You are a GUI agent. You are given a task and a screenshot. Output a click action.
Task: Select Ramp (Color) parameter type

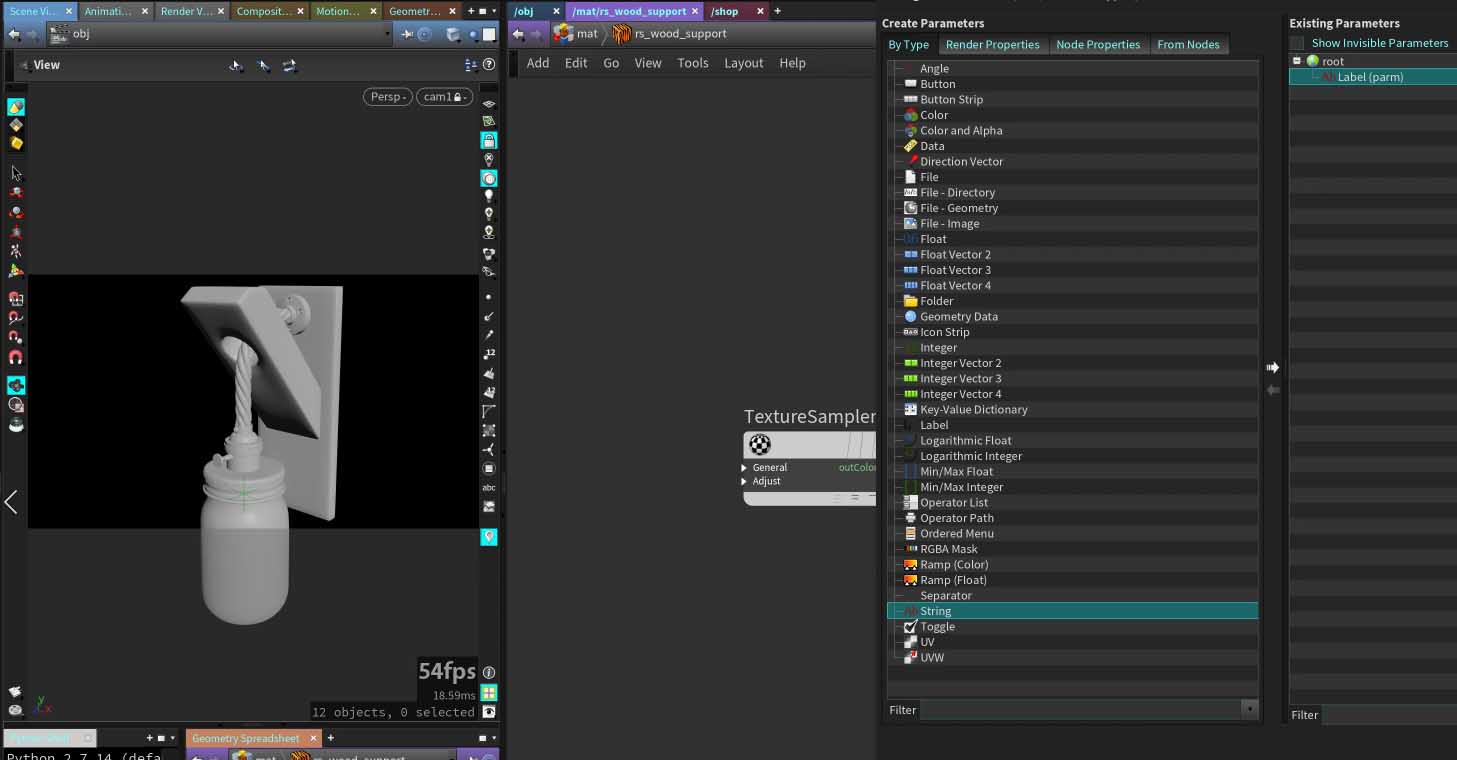click(953, 564)
